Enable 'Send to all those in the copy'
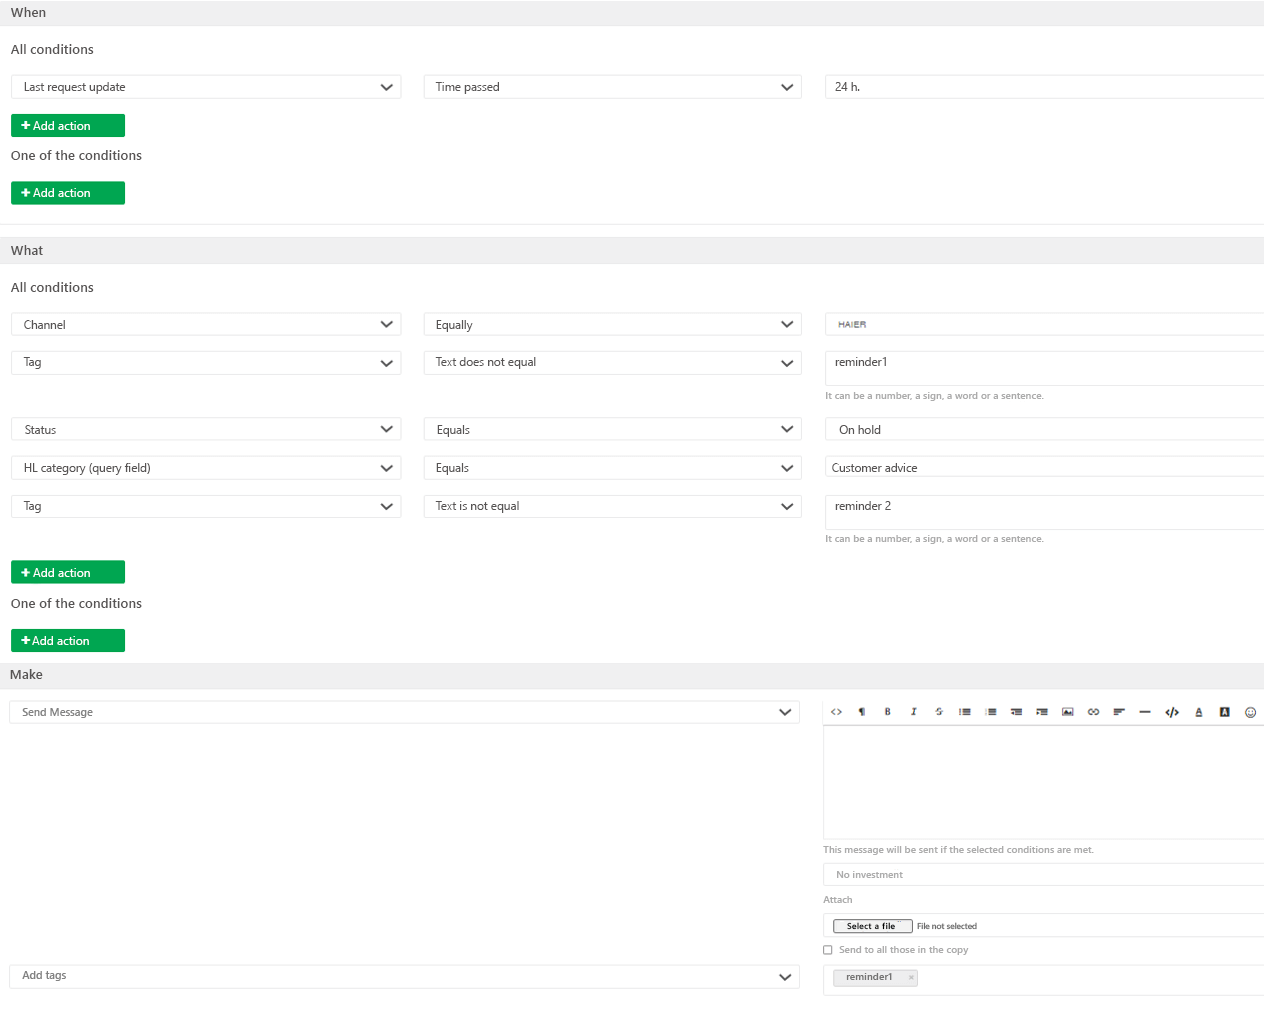1264x1014 pixels. (828, 950)
